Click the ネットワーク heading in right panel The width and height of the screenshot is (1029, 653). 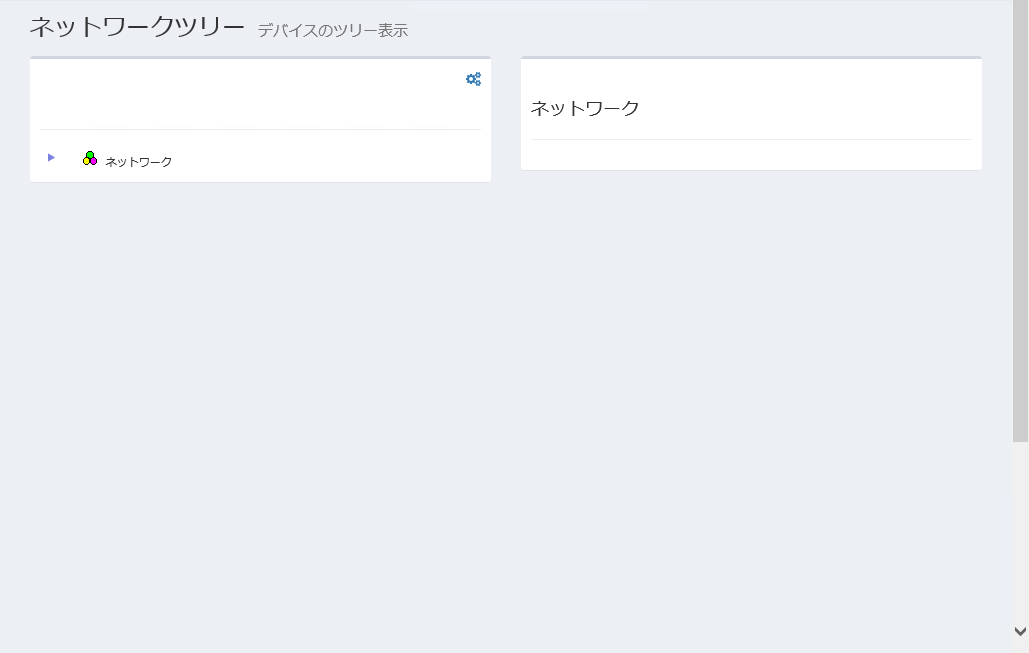point(585,108)
